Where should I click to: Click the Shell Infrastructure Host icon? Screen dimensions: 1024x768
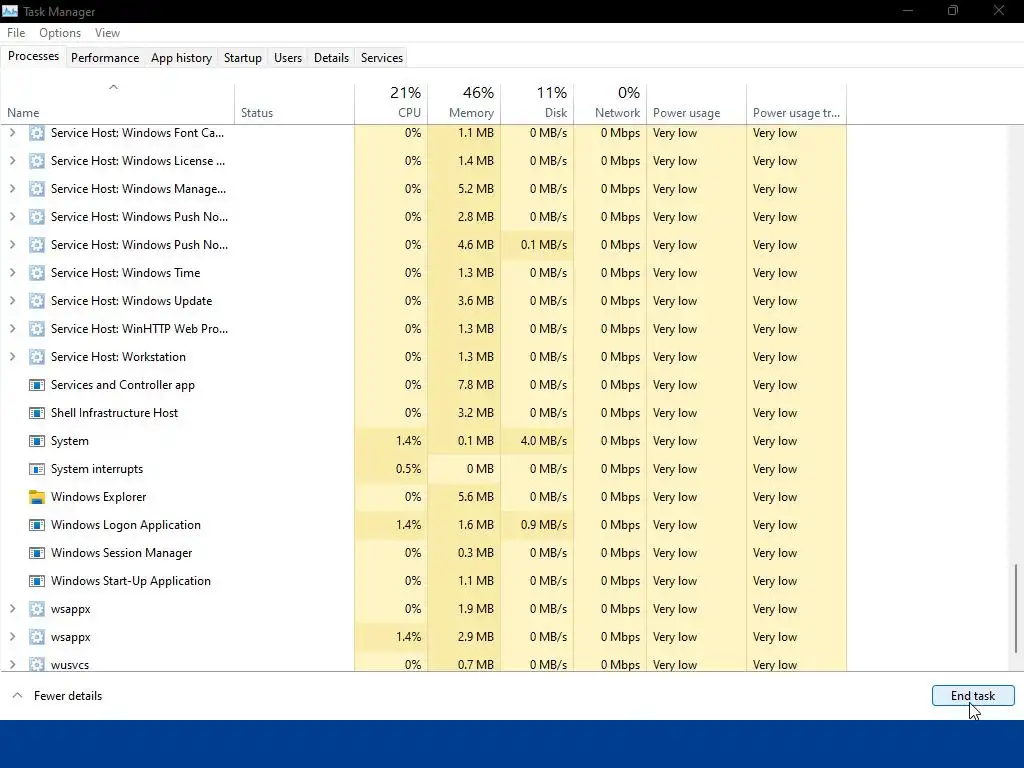click(37, 413)
